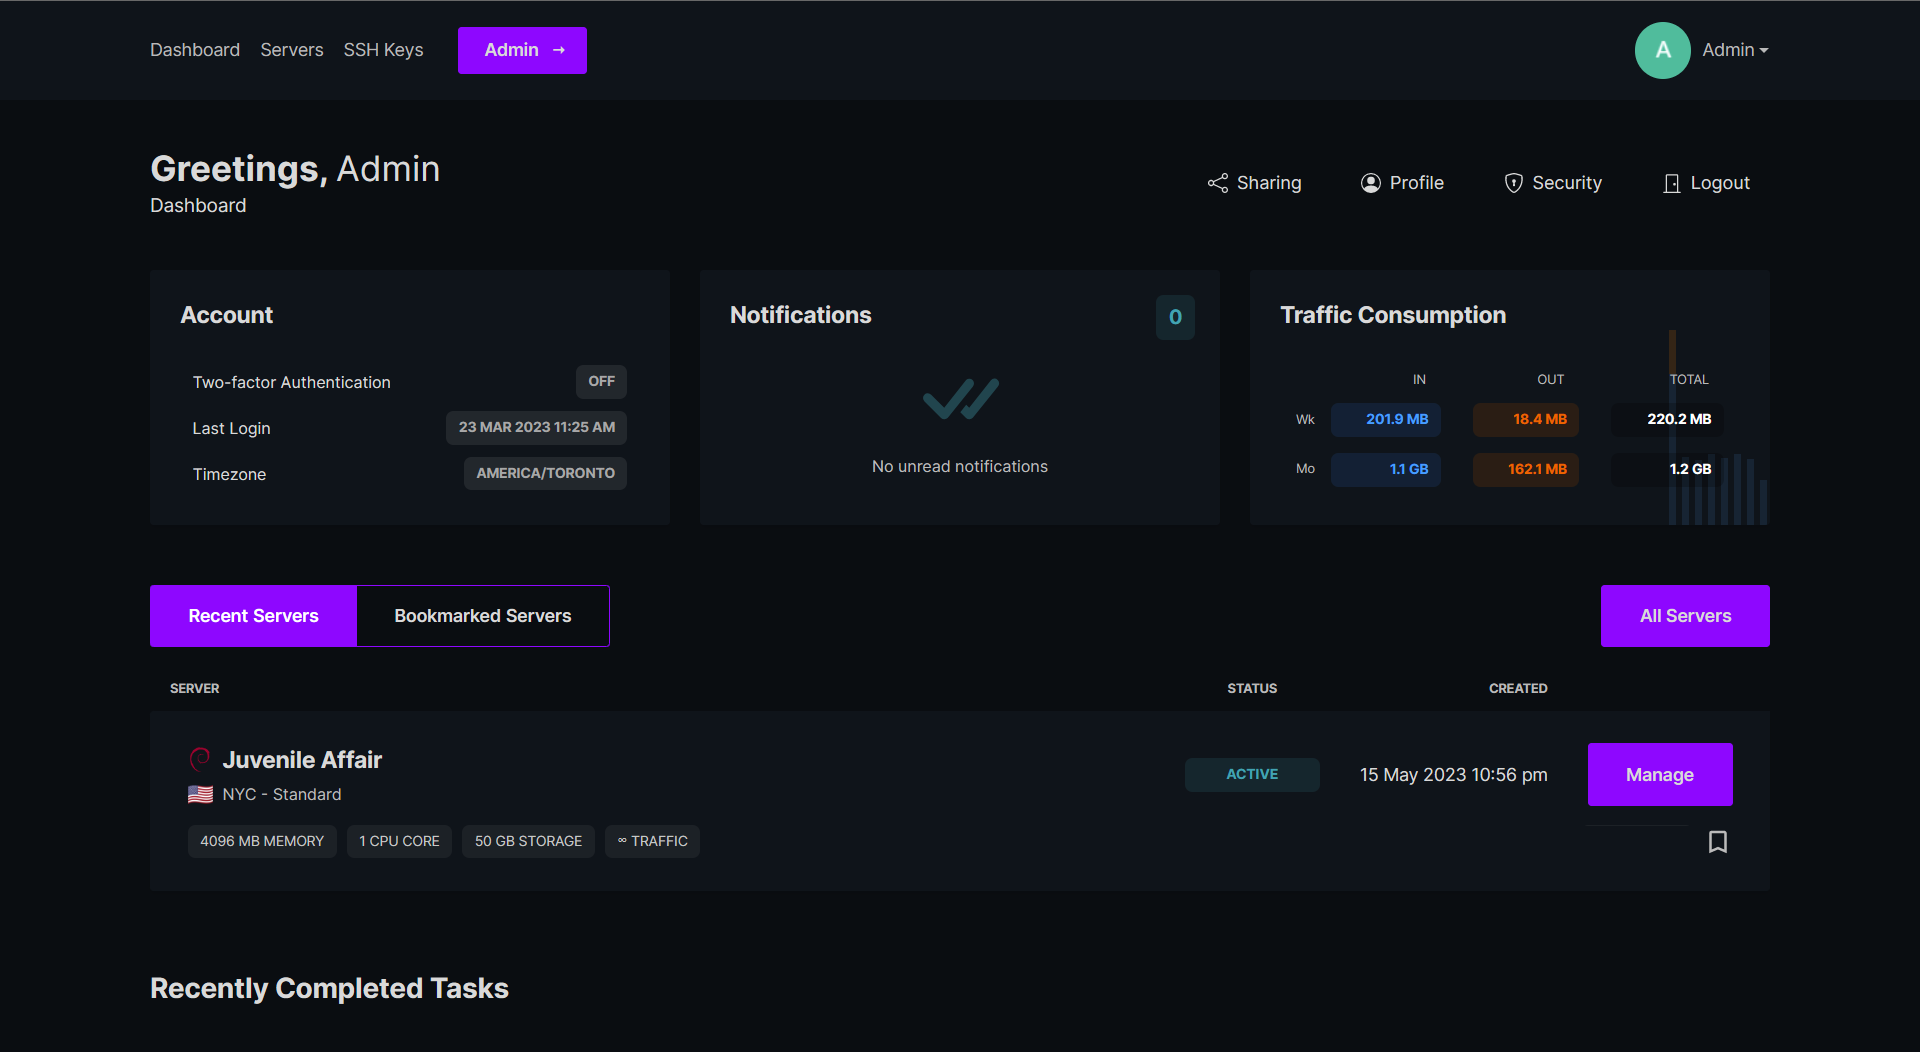
Task: Click the US flag icon for NYC location
Action: 199,794
